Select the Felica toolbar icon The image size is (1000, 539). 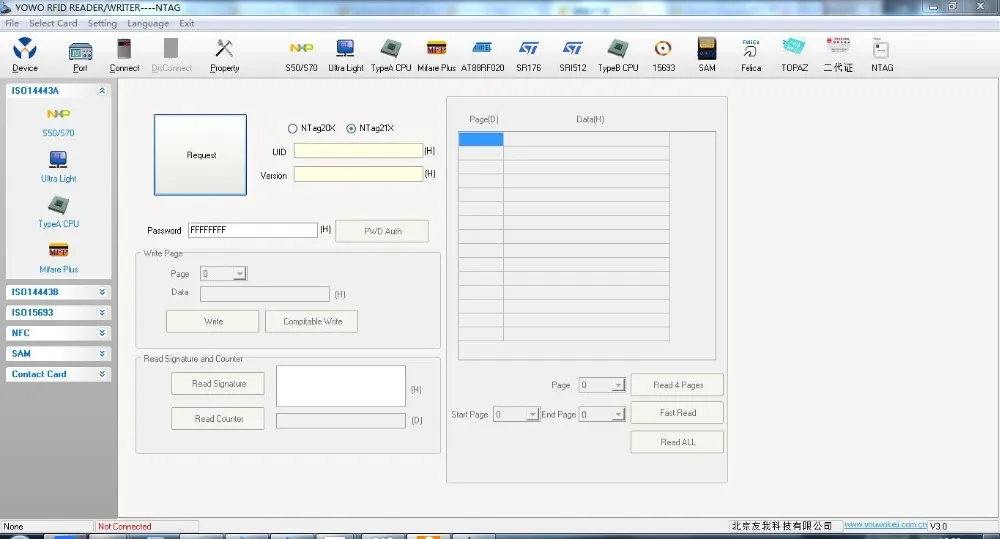751,54
